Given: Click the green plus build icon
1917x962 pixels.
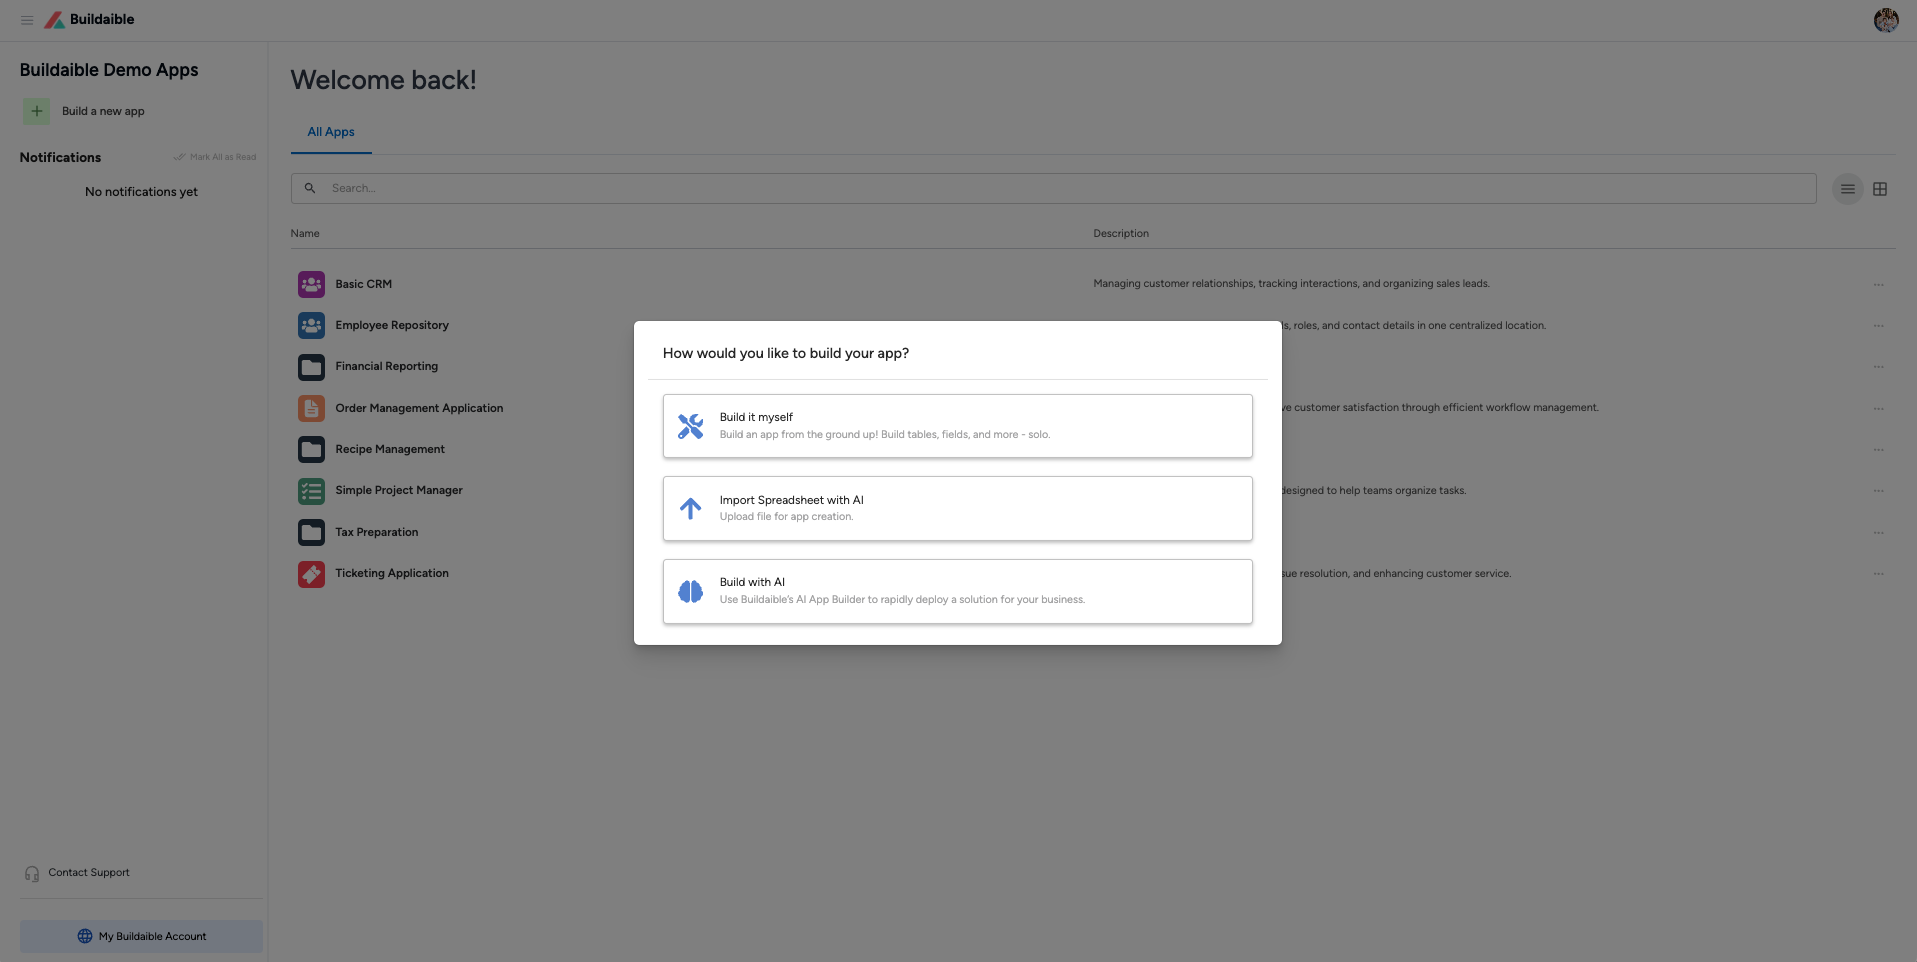Looking at the screenshot, I should (x=36, y=111).
